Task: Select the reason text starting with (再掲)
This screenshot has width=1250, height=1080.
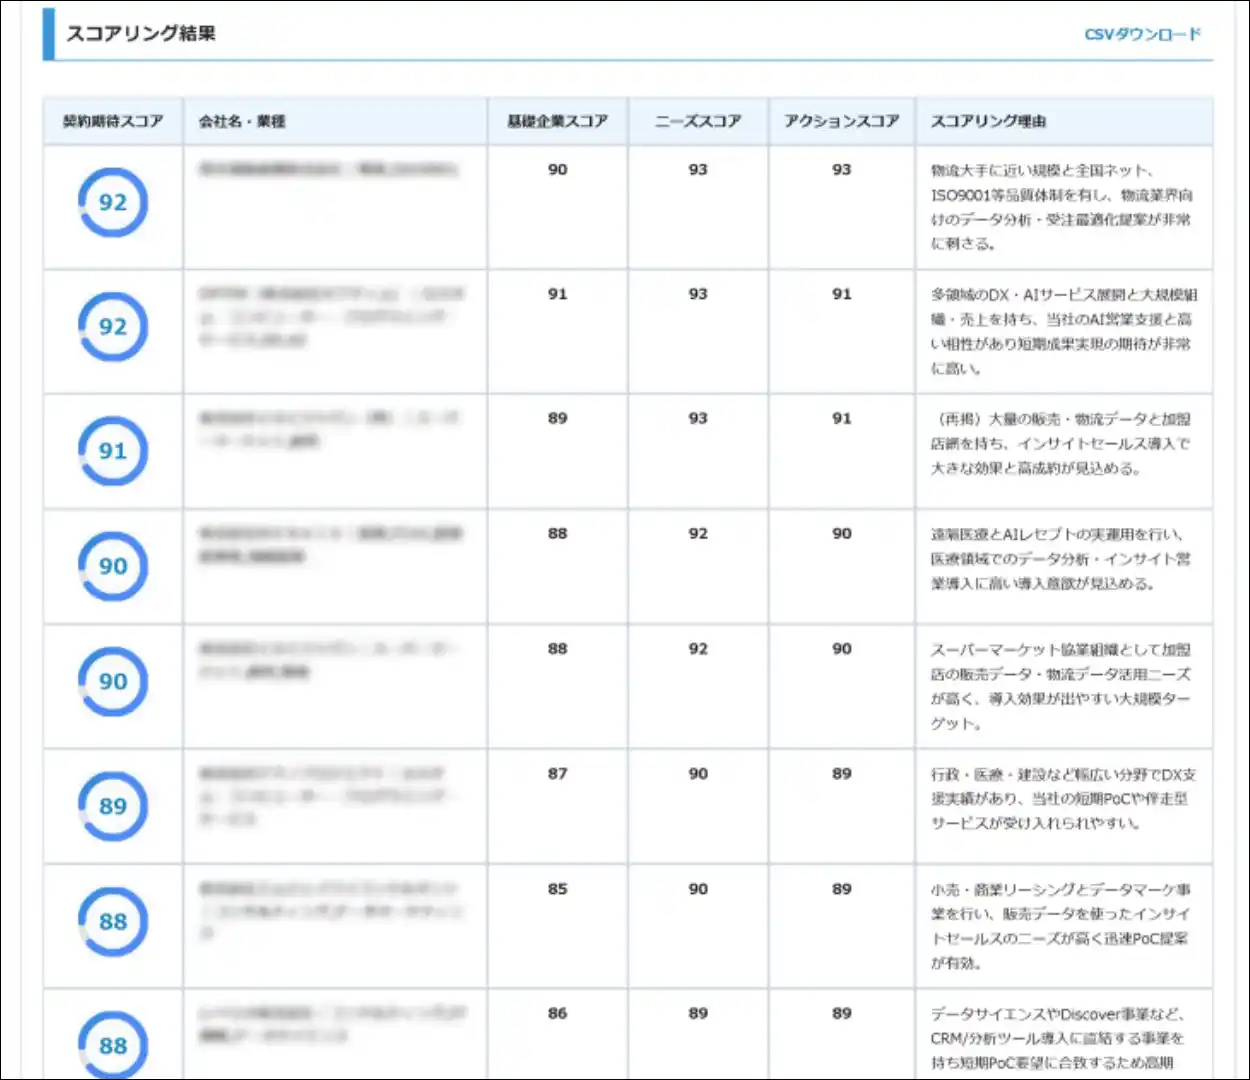Action: tap(1061, 443)
